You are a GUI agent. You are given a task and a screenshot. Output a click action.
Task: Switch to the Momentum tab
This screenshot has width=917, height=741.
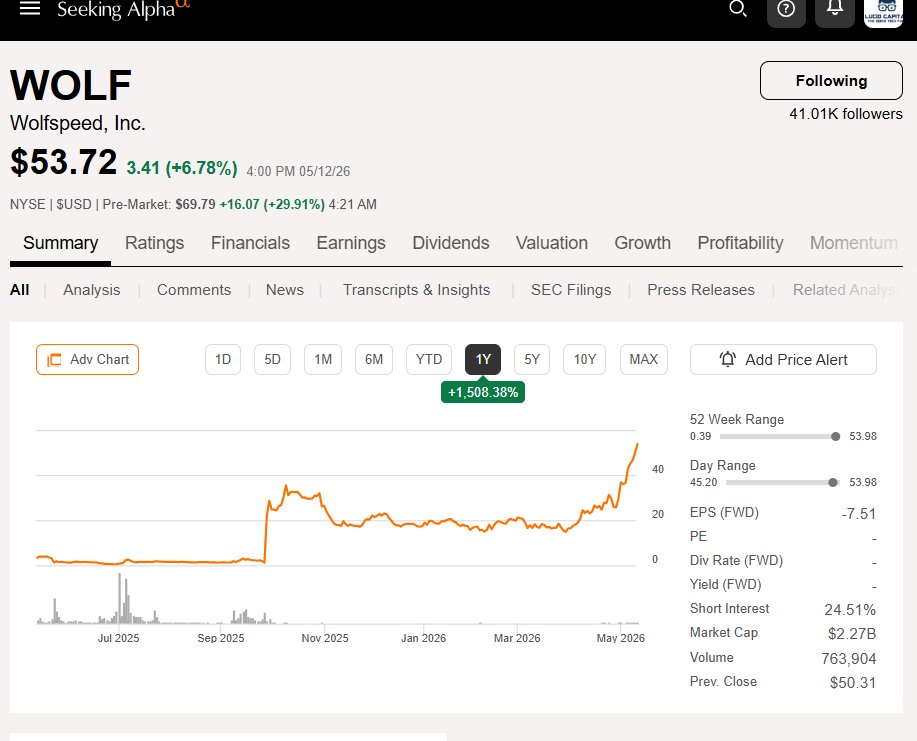(853, 243)
